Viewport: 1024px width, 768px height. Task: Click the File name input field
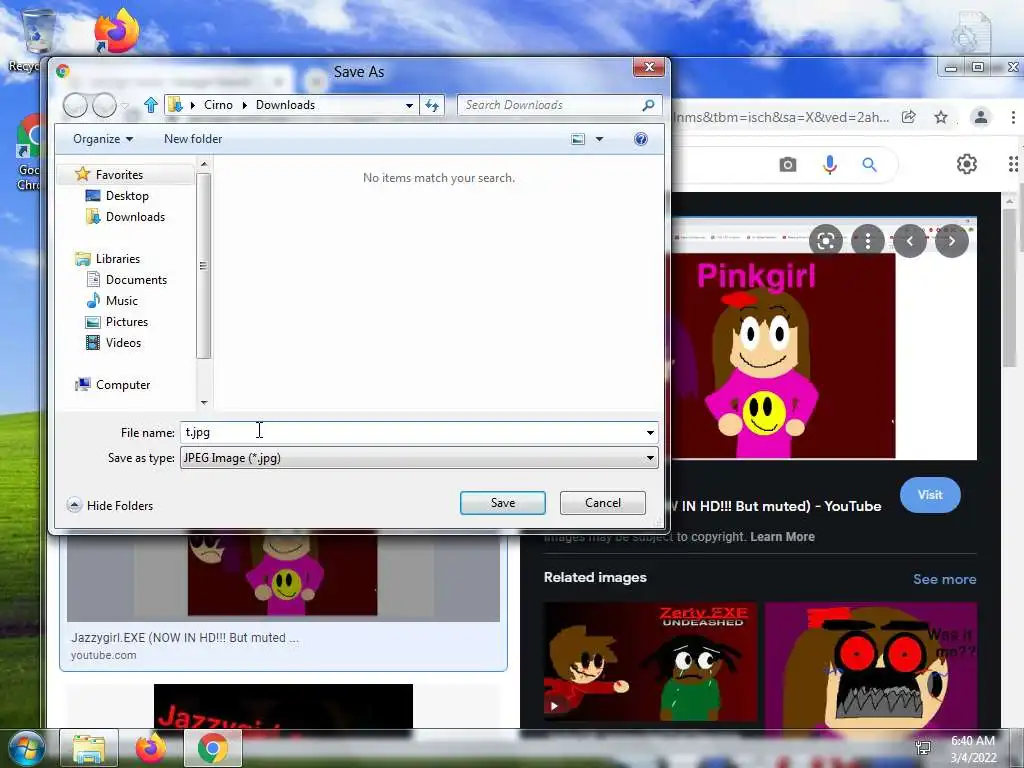[x=411, y=432]
